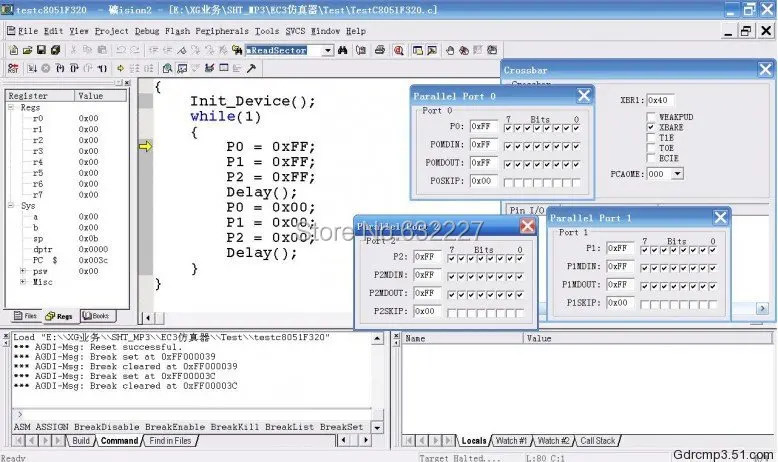Image resolution: width=778 pixels, height=462 pixels.
Task: Click the Step Over debug icon
Action: (x=74, y=68)
